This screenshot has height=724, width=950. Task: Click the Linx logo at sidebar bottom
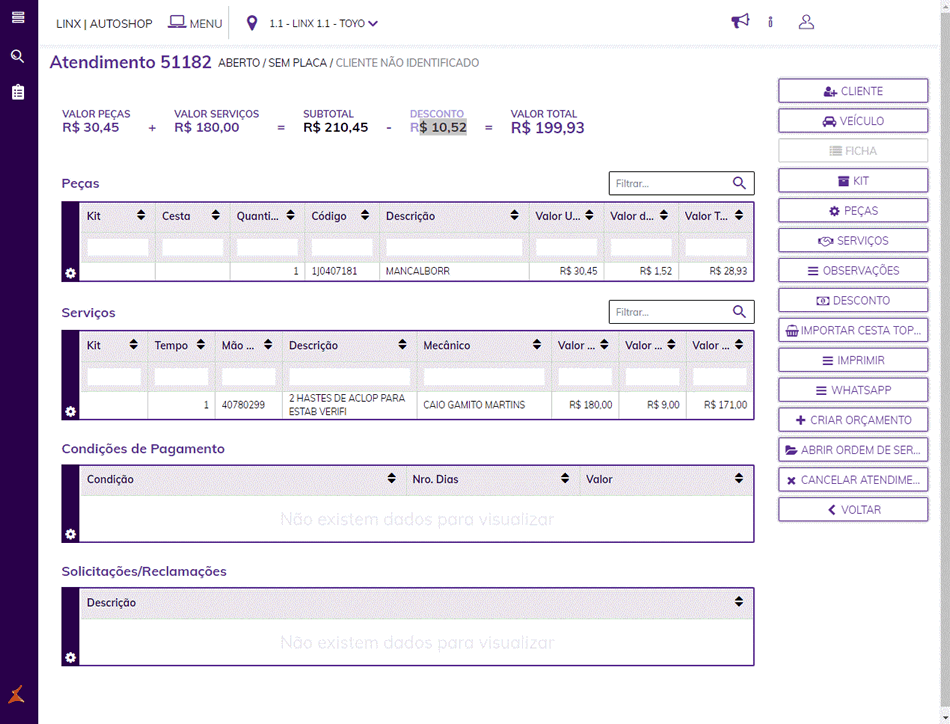coord(17,695)
